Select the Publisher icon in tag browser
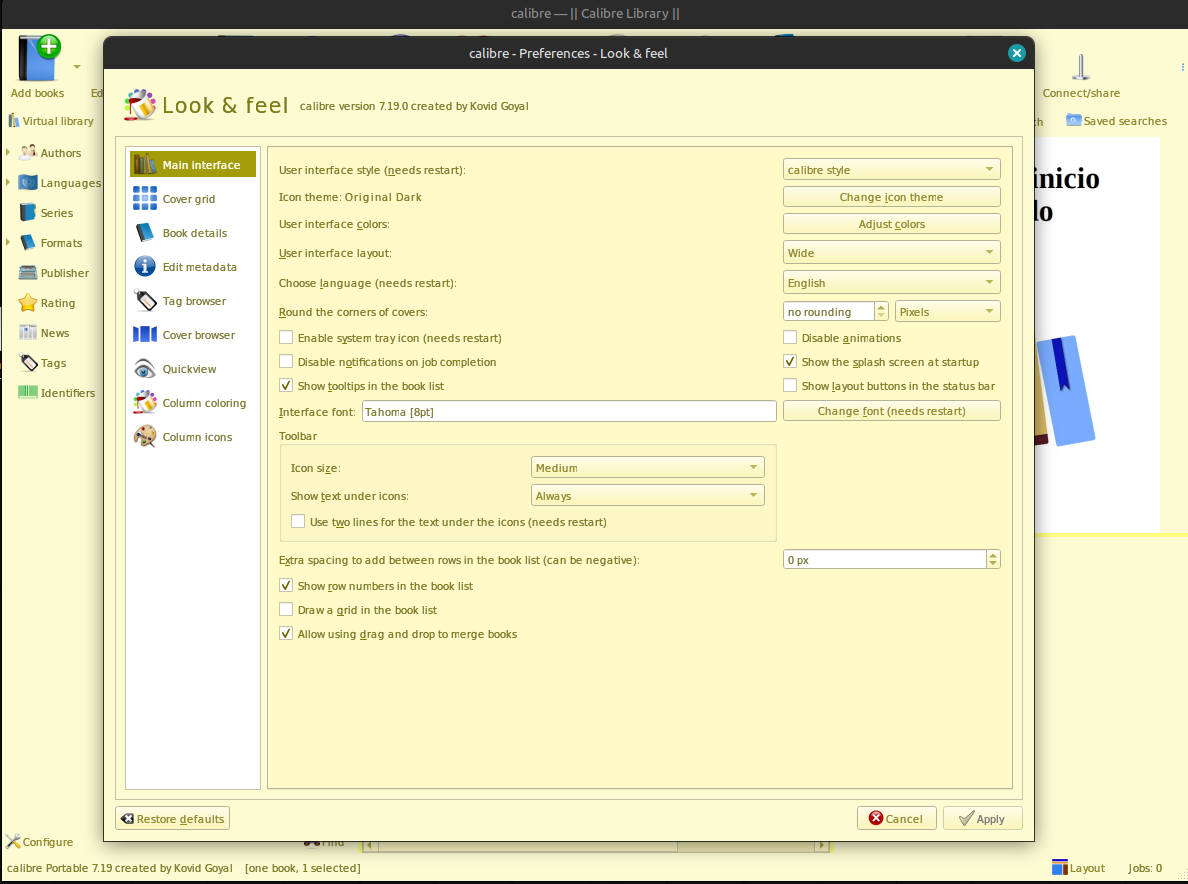Image resolution: width=1188 pixels, height=884 pixels. 28,273
